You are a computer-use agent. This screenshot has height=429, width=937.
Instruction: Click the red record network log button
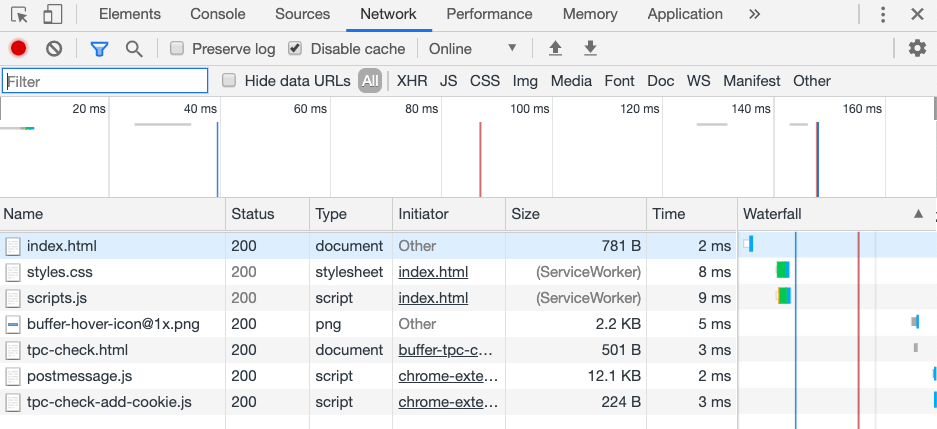(18, 49)
